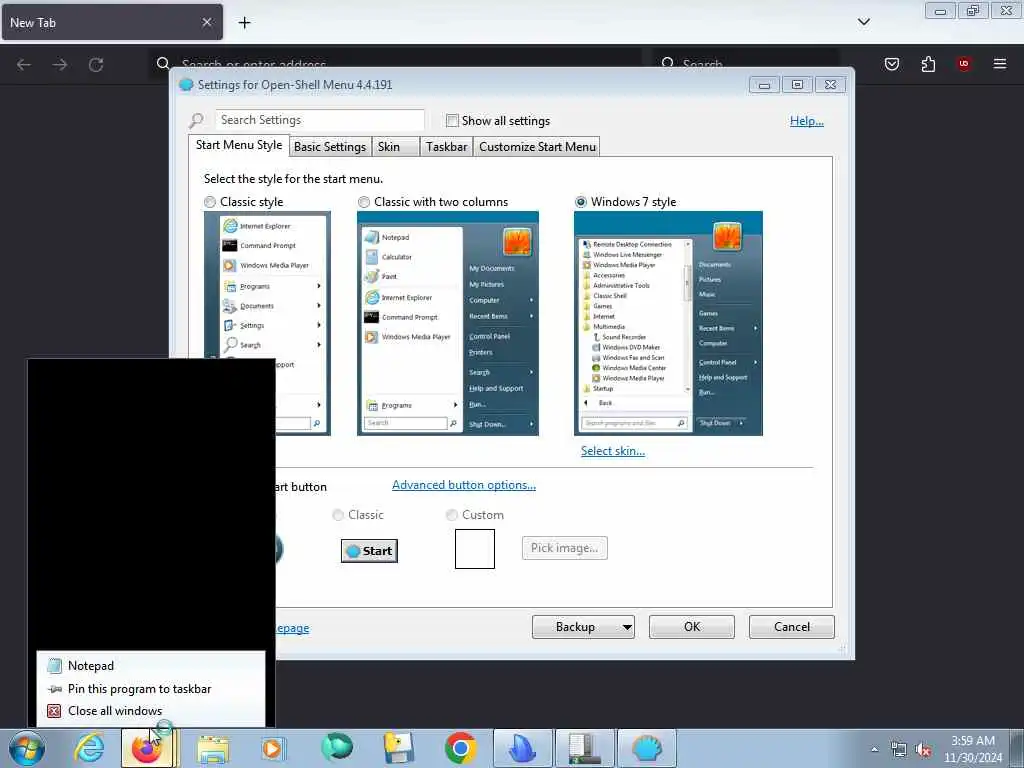Switch to Basic Settings tab
The height and width of the screenshot is (768, 1024).
tap(330, 147)
